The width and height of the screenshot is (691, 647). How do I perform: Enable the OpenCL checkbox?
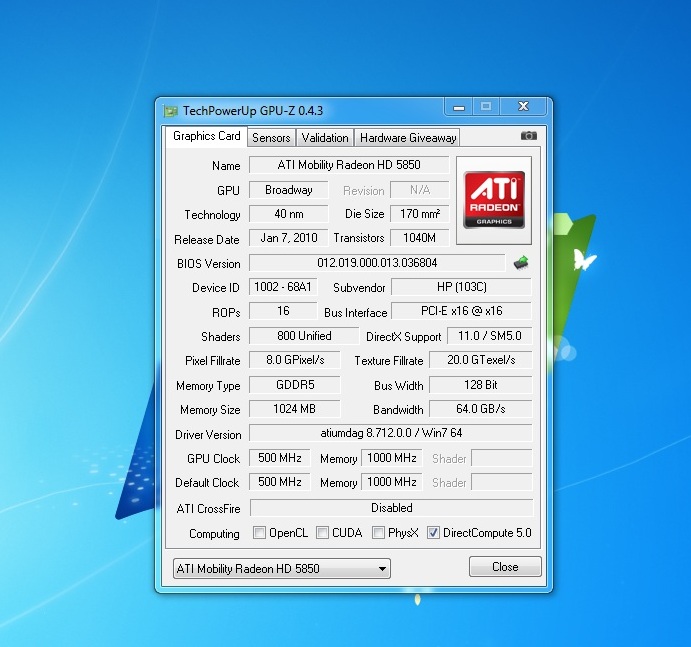tap(259, 533)
